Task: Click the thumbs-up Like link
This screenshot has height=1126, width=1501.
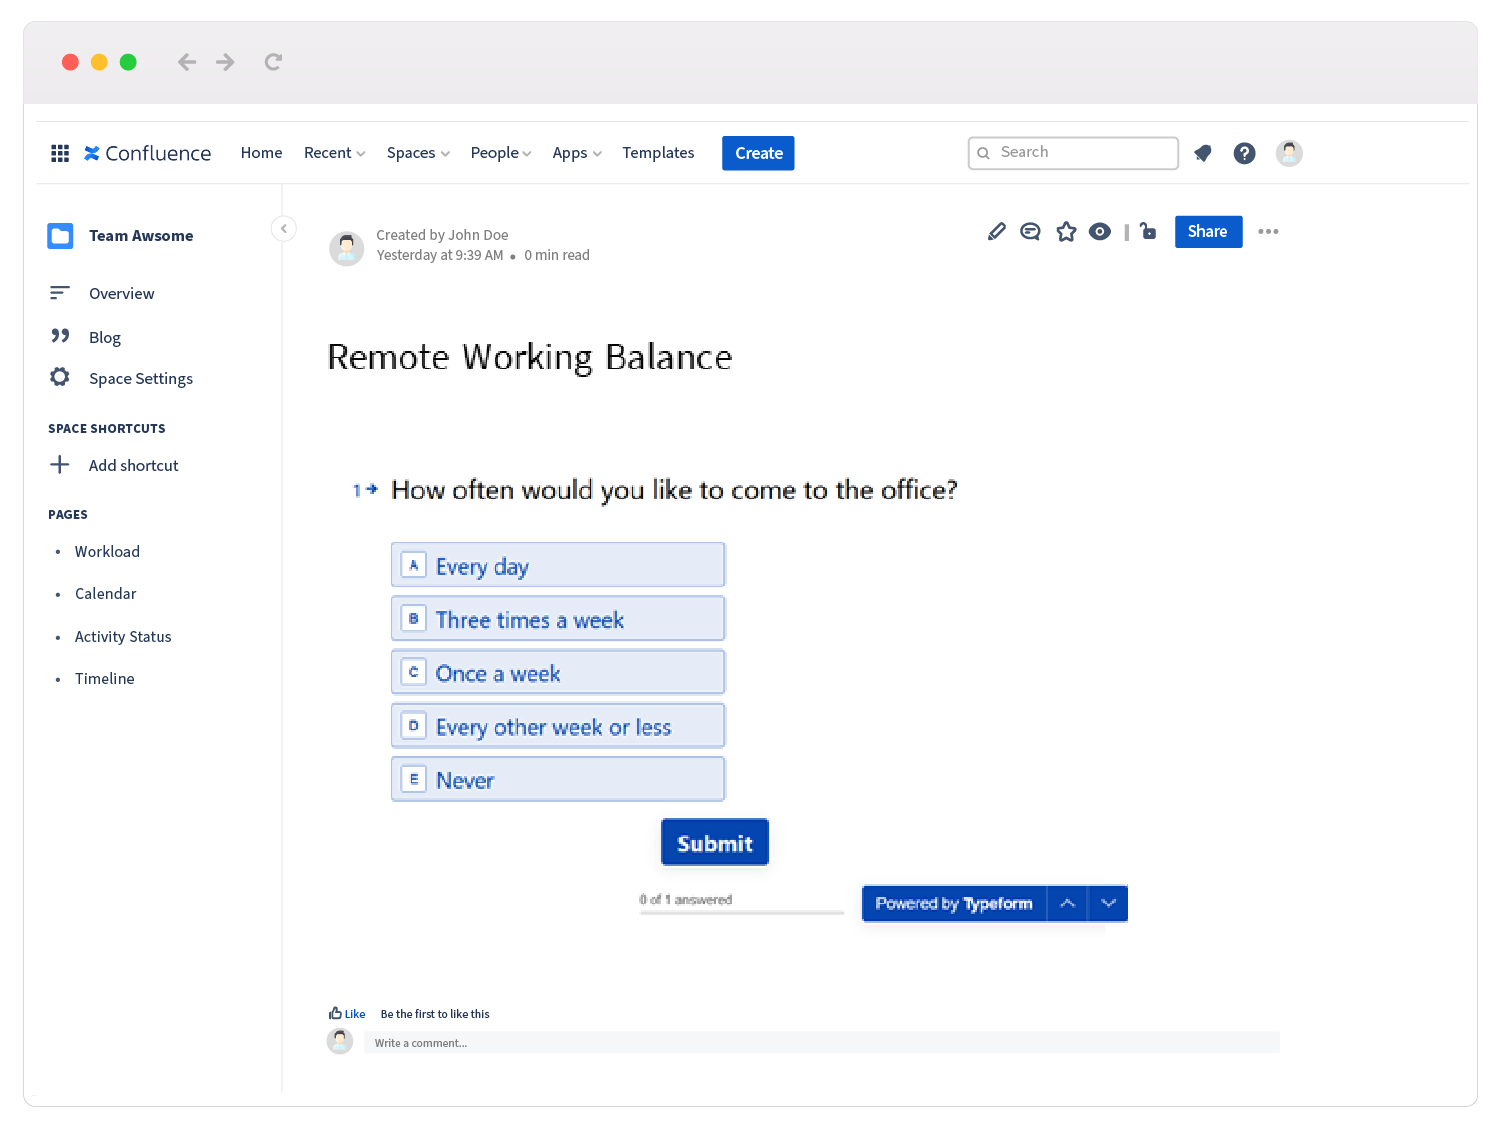Action: [347, 1014]
